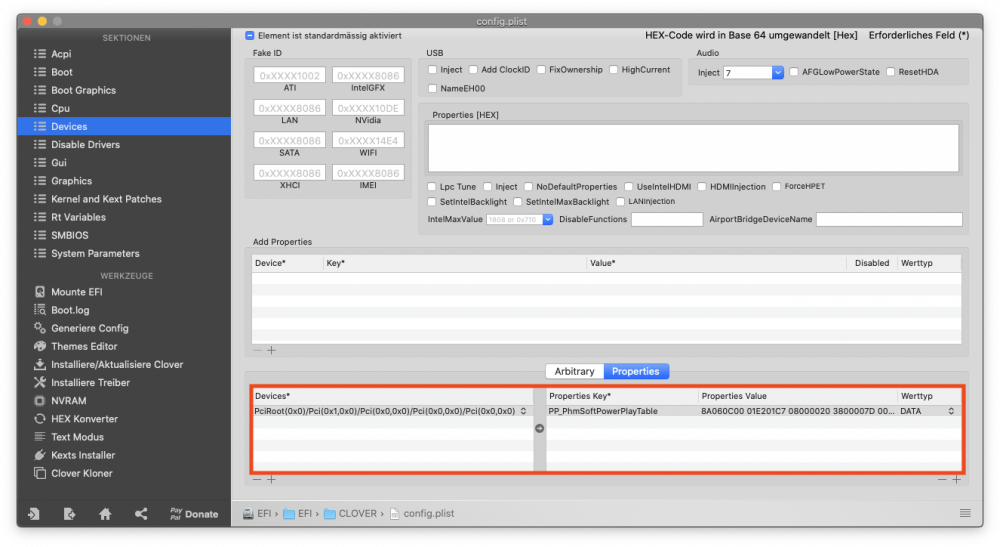Remove property key with right minus
Viewport: 1000px width, 547px height.
click(x=942, y=479)
